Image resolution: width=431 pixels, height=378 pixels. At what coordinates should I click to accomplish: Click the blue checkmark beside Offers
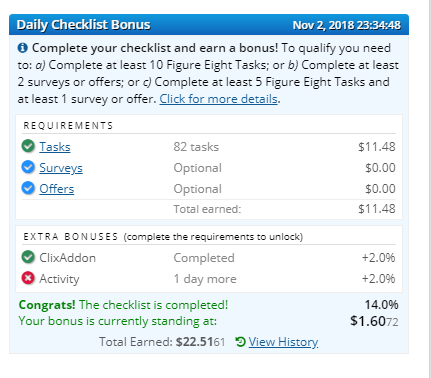[28, 188]
